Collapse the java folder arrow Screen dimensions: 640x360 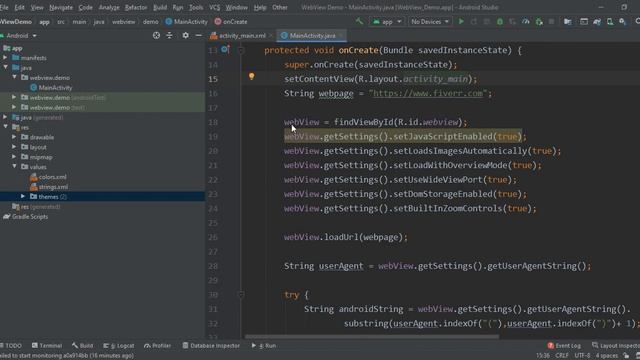[x=5, y=67]
